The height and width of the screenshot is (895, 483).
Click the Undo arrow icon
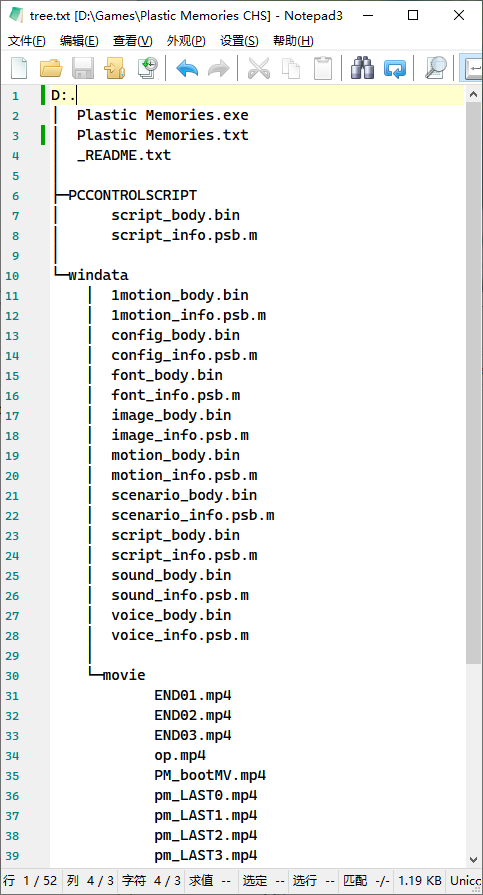coord(187,68)
